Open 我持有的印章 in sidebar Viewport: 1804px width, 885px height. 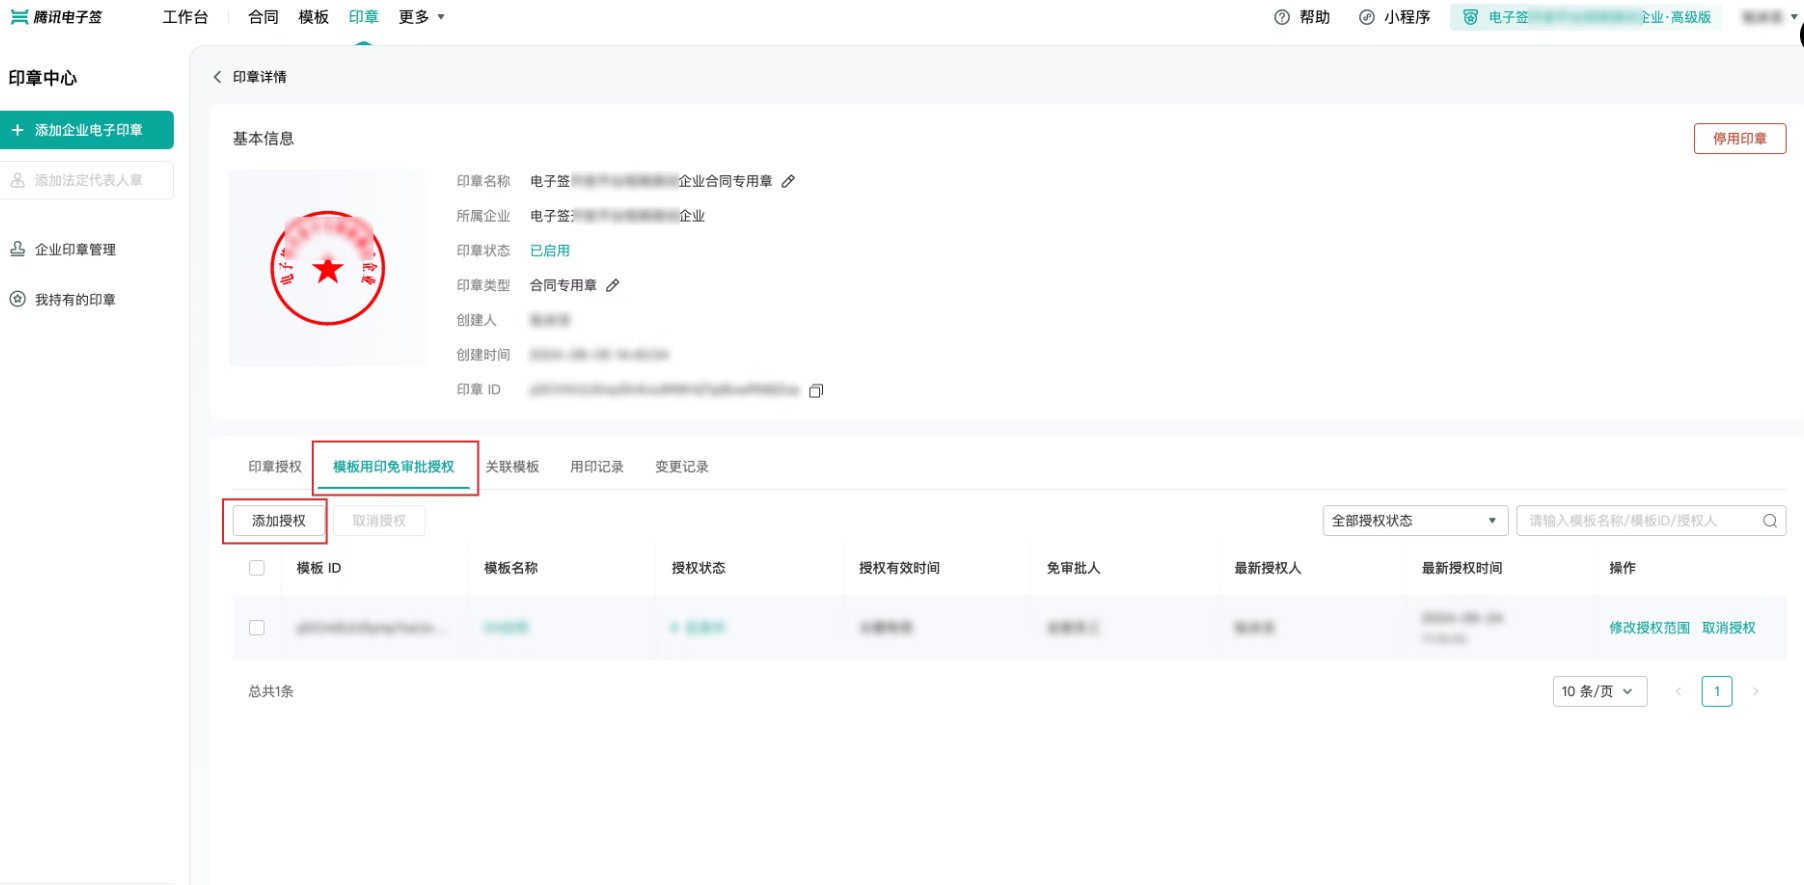point(75,299)
